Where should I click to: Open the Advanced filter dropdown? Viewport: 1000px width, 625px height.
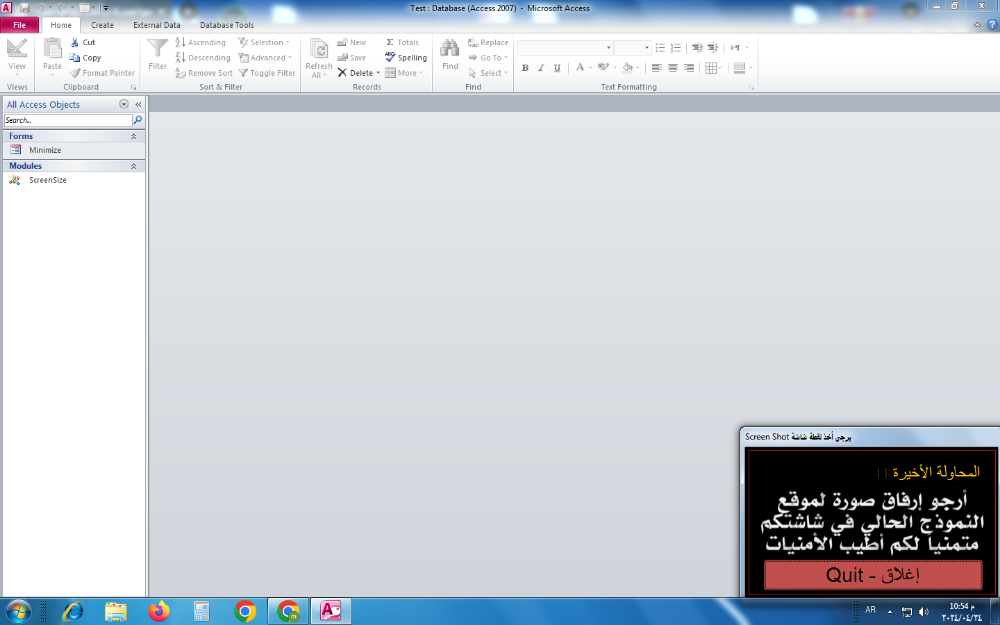[x=265, y=57]
